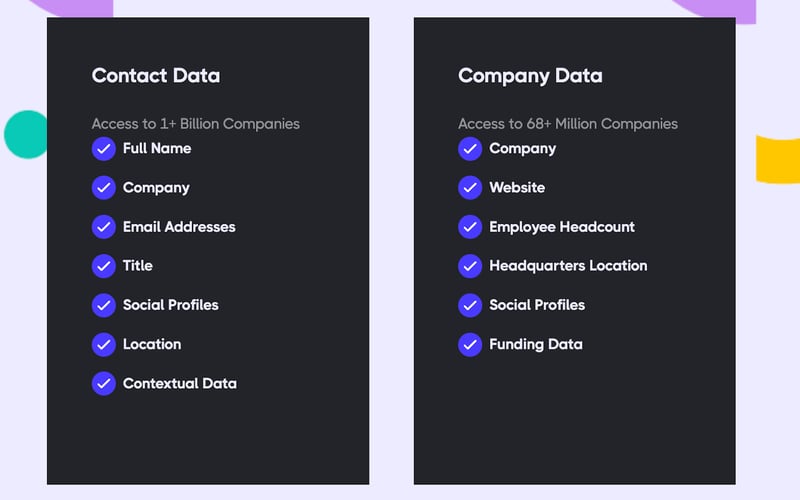Image resolution: width=800 pixels, height=500 pixels.
Task: Select the check icon beside Title
Action: 104,266
